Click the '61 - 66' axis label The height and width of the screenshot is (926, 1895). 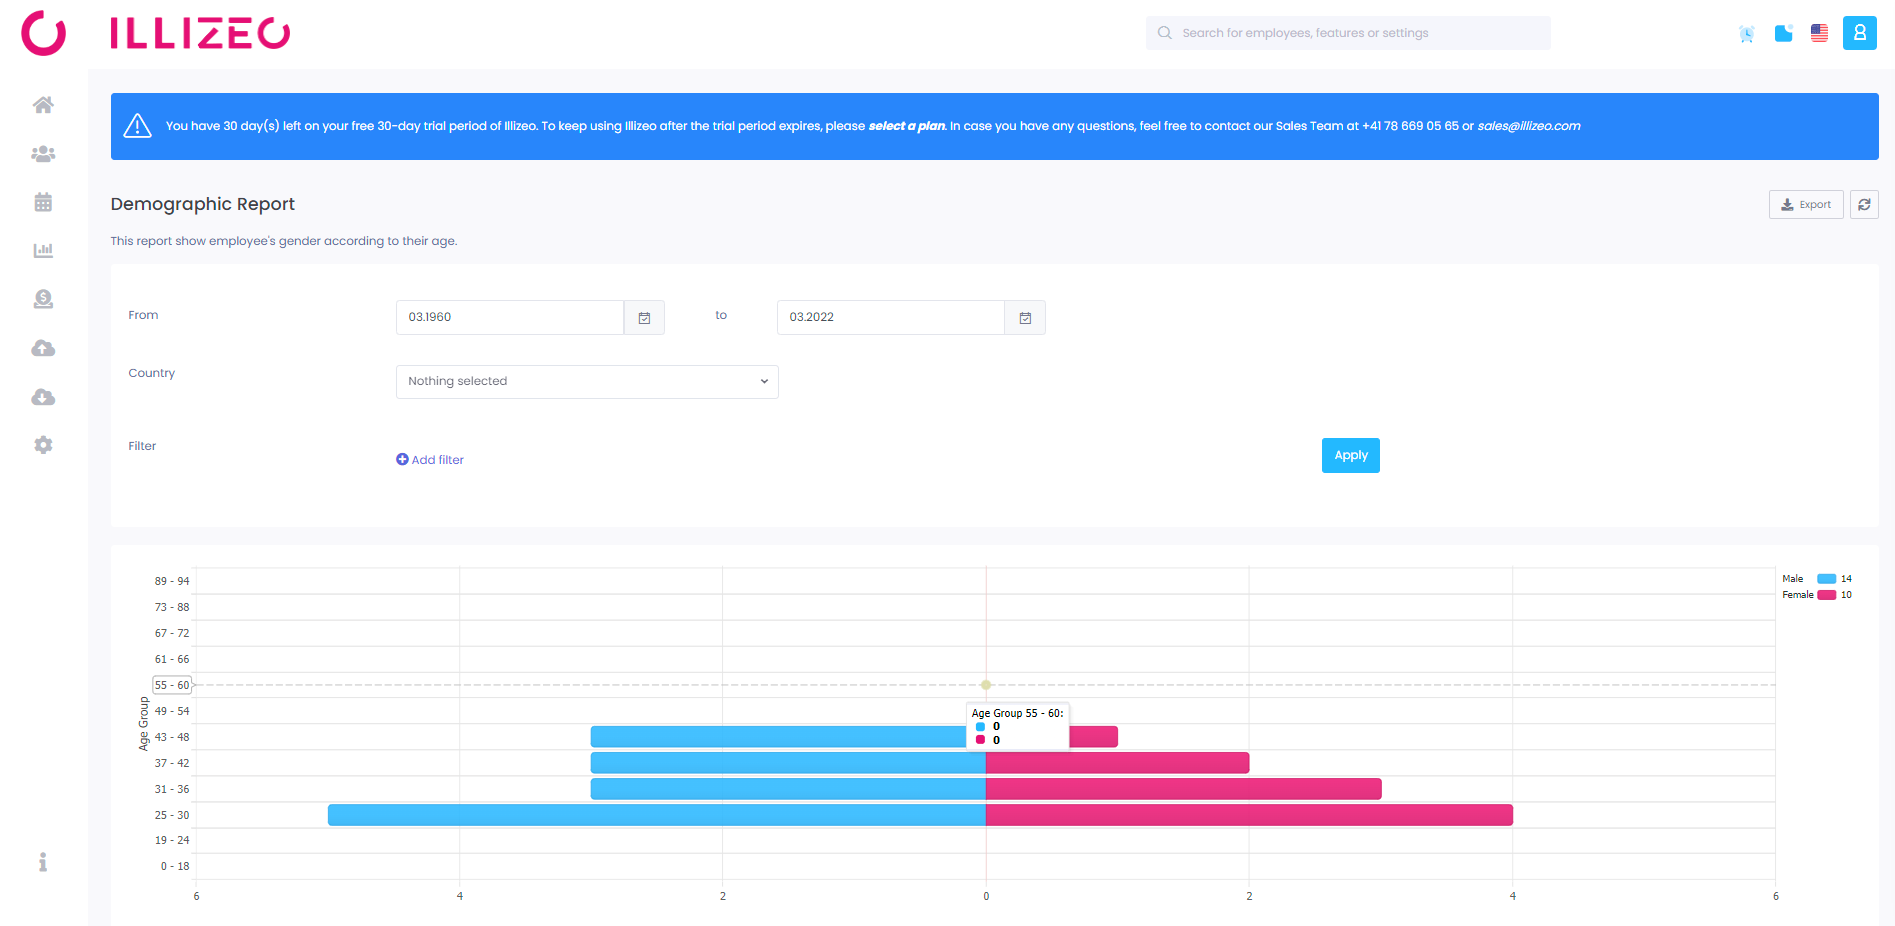172,659
